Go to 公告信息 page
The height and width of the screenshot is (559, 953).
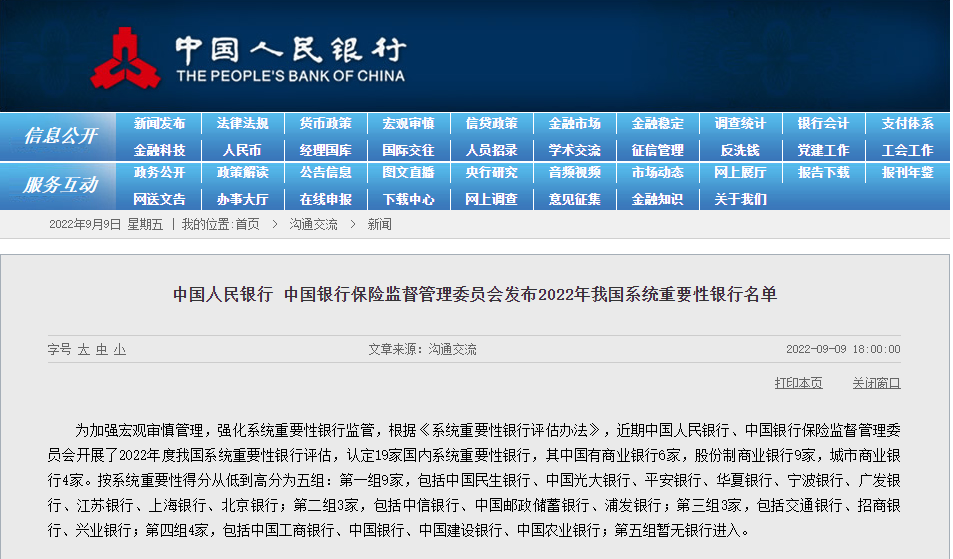325,173
